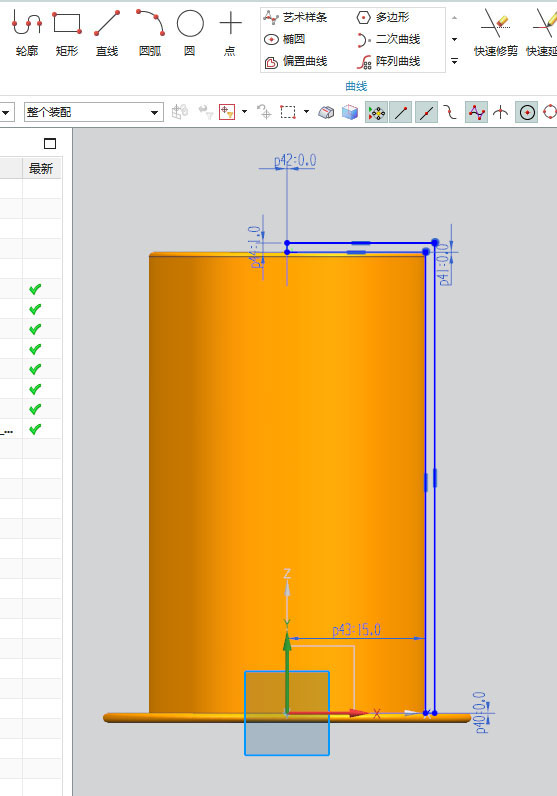Image resolution: width=557 pixels, height=796 pixels.
Task: Click the gray solid body display icon
Action: pyautogui.click(x=326, y=112)
